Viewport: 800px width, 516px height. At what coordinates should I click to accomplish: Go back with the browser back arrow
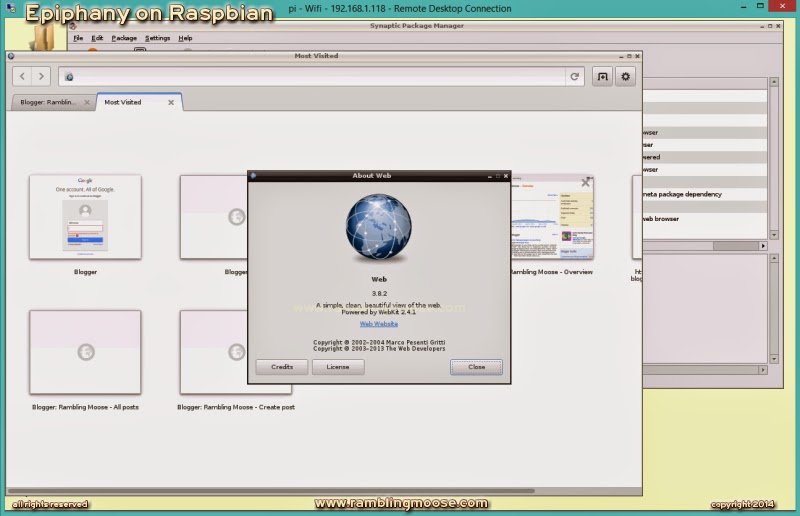[x=22, y=77]
